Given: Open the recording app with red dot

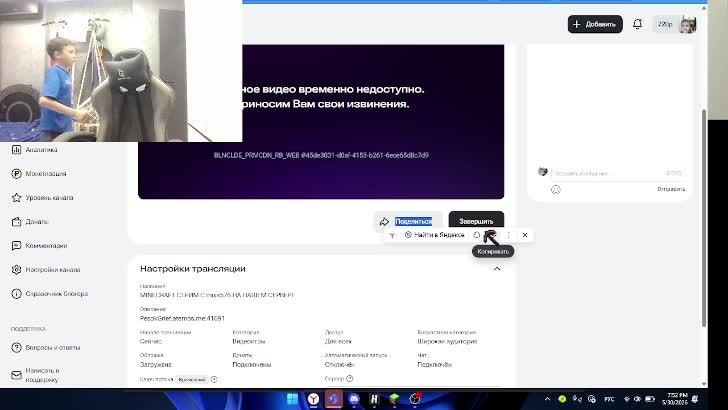Looking at the screenshot, I should click(x=415, y=399).
